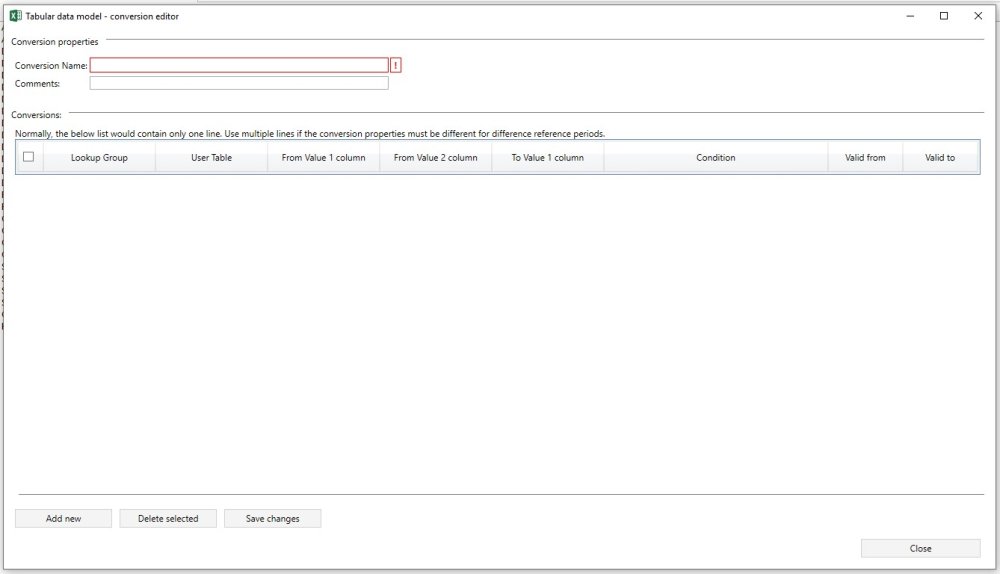Click the 'Comments:' label text
1000x574 pixels.
37,84
